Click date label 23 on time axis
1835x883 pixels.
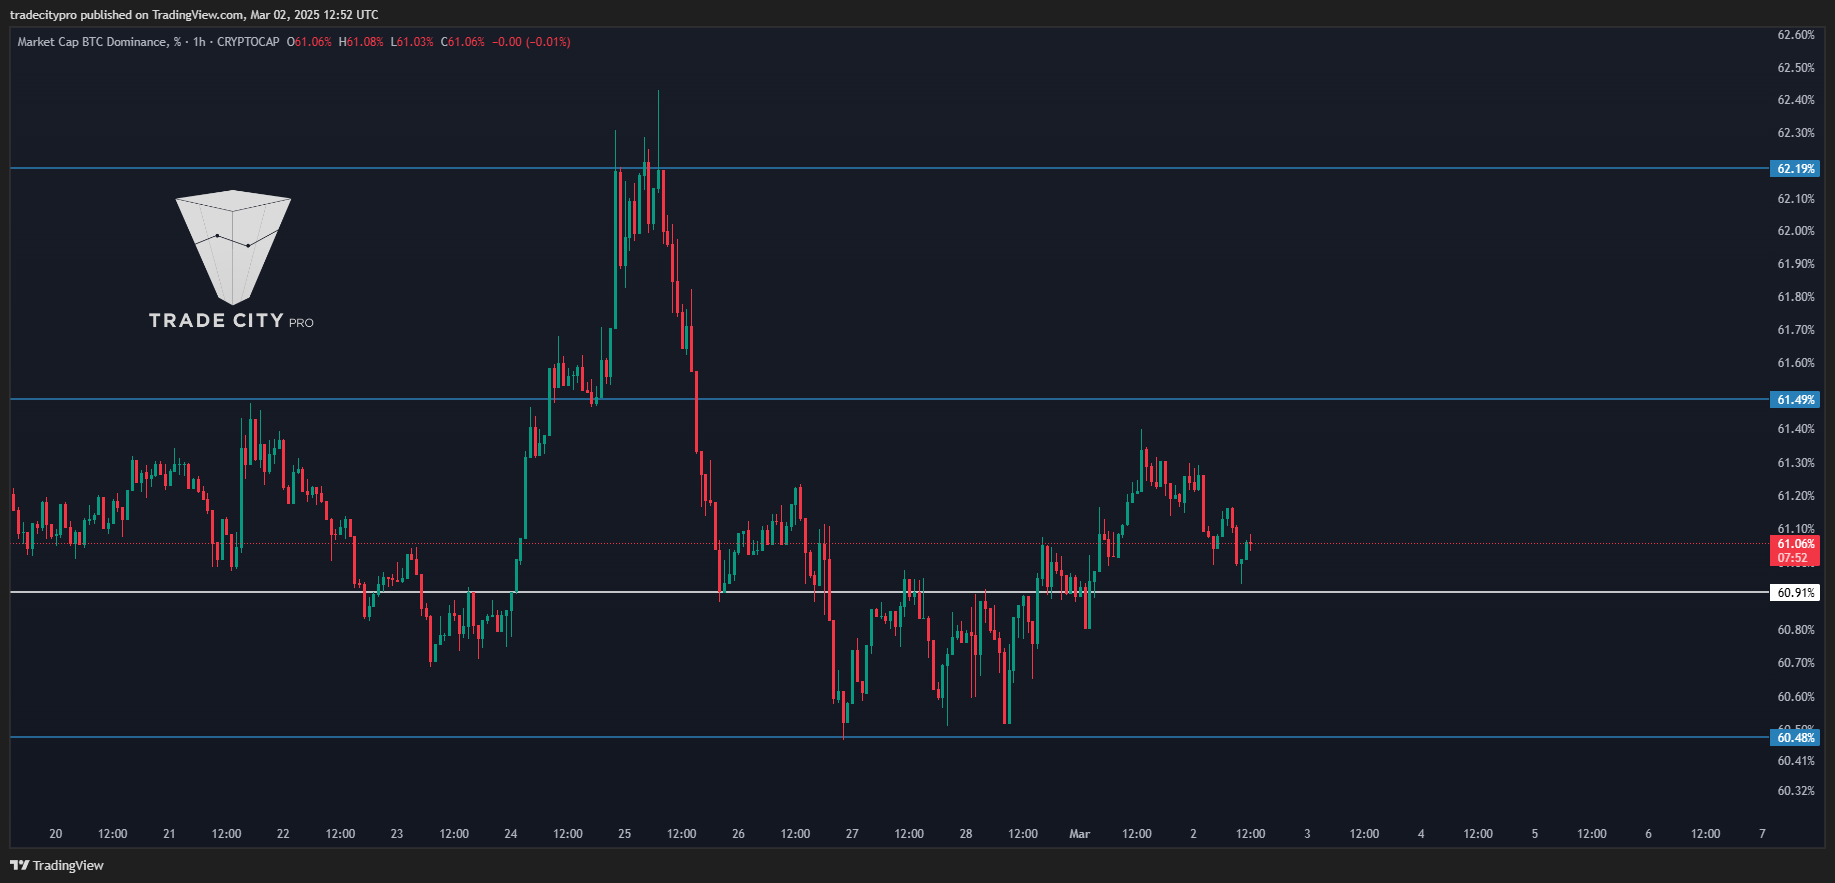tap(397, 834)
